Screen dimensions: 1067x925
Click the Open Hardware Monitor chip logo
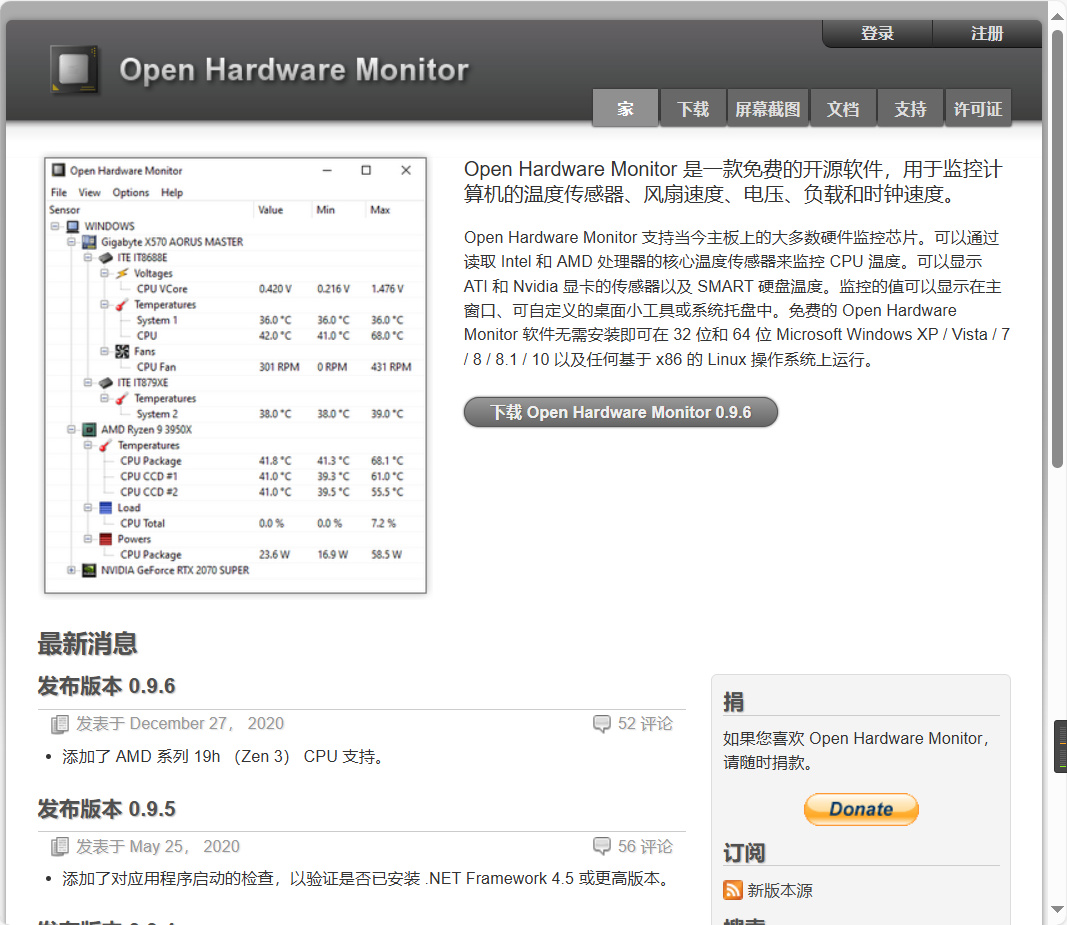(x=75, y=69)
